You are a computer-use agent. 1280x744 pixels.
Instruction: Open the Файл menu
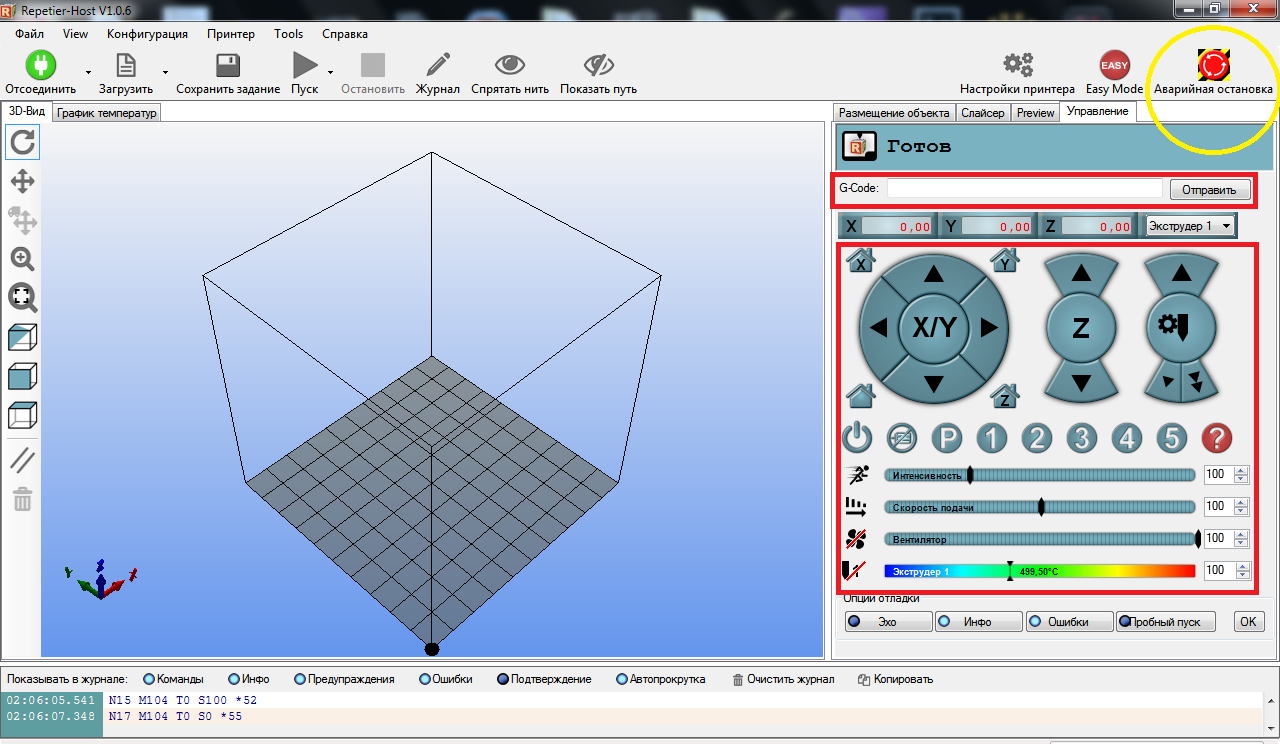[30, 33]
